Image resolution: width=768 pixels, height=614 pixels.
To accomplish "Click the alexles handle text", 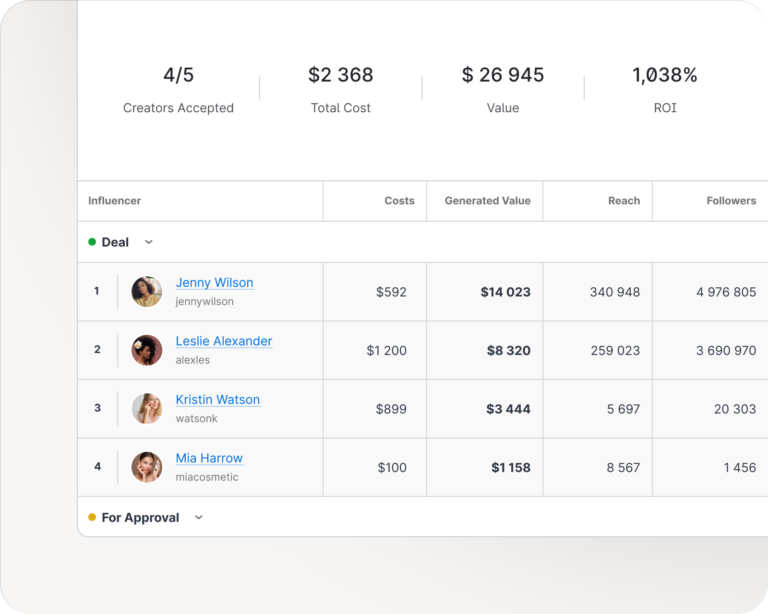I will 192,360.
